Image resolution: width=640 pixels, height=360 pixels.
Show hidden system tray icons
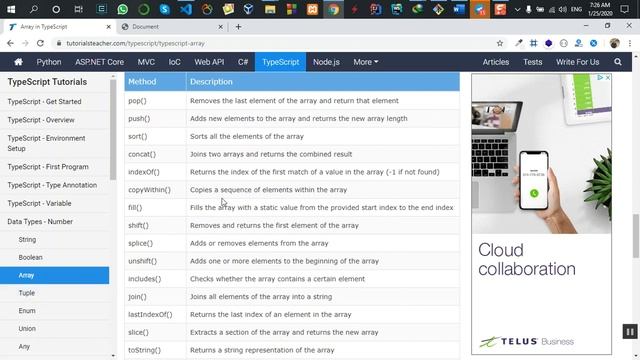[x=517, y=9]
